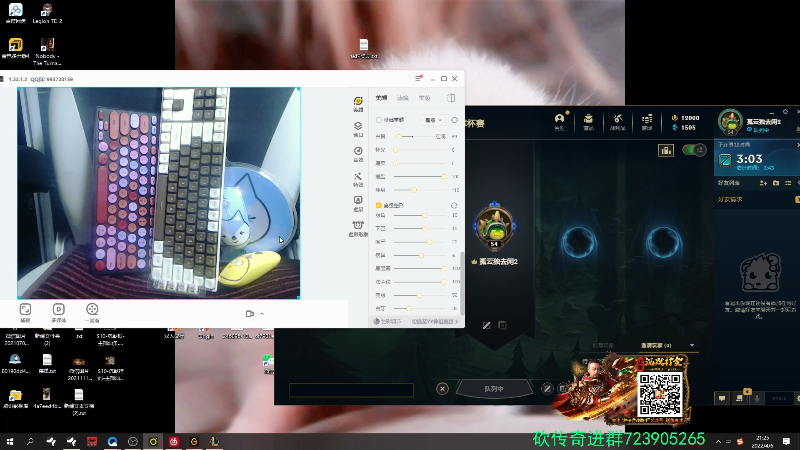Open the Nobody - The Turnaround desktop icon
Screen dimensions: 800x450
click(x=47, y=52)
